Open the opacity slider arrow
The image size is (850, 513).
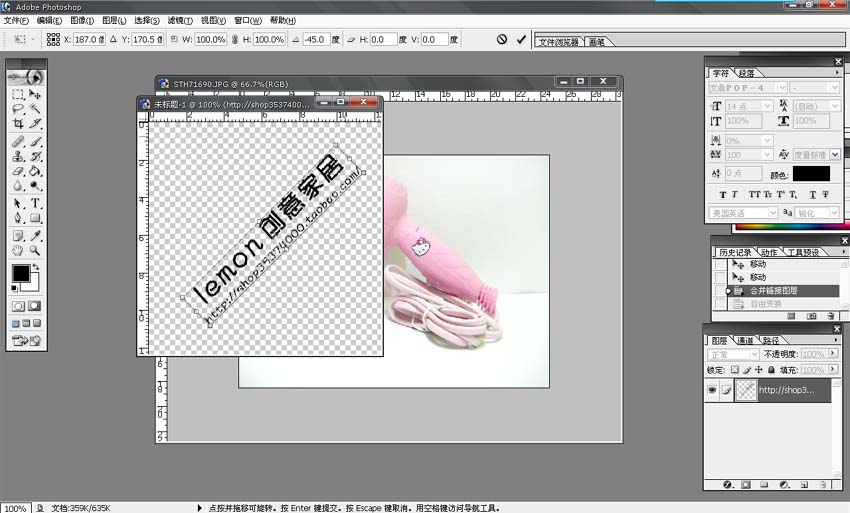point(833,354)
